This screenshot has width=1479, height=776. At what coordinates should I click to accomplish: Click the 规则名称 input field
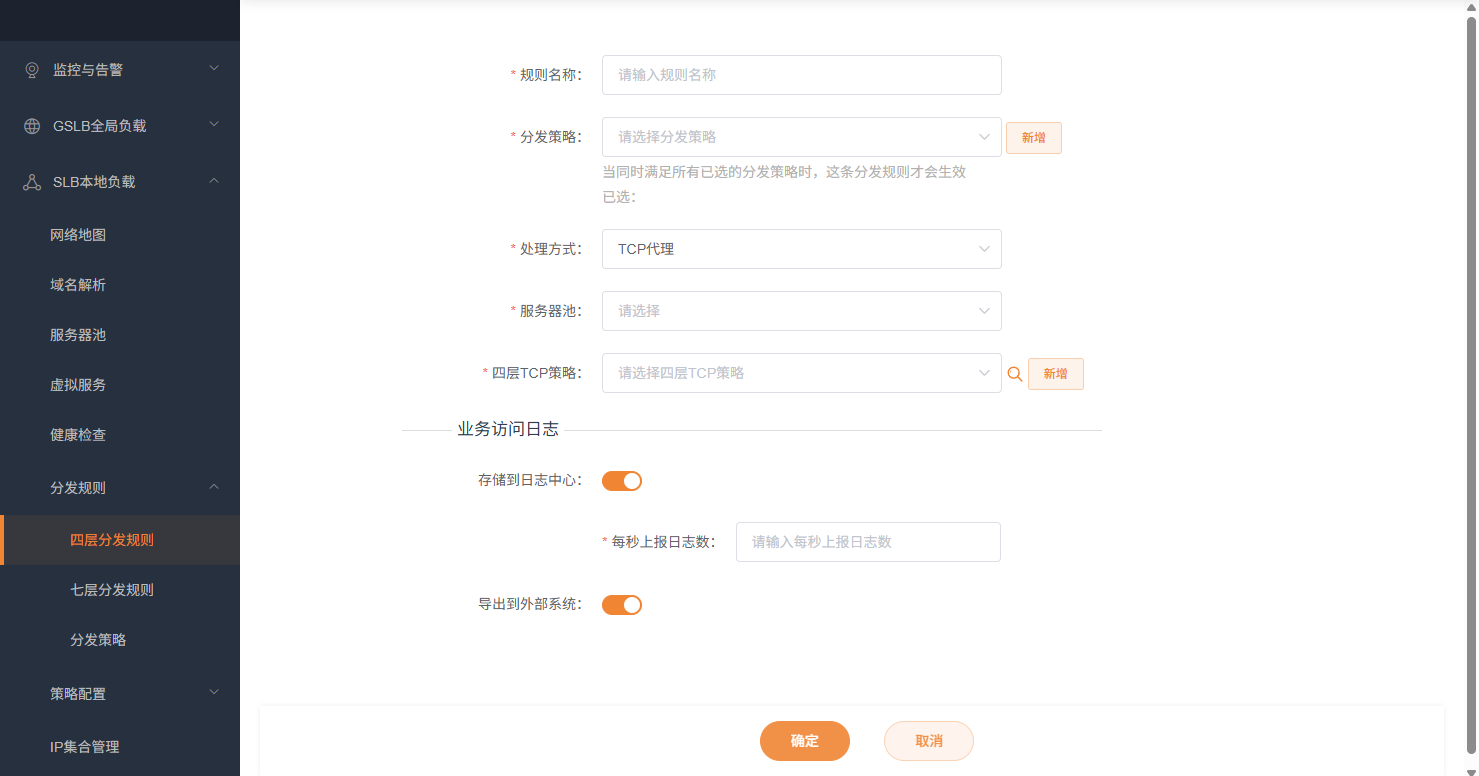tap(800, 74)
